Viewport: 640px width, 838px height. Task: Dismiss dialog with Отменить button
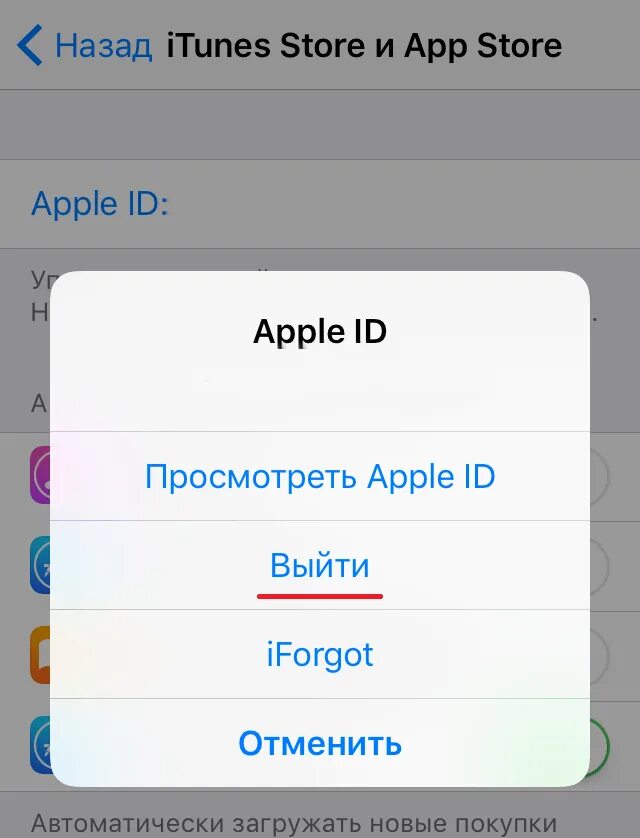tap(320, 743)
